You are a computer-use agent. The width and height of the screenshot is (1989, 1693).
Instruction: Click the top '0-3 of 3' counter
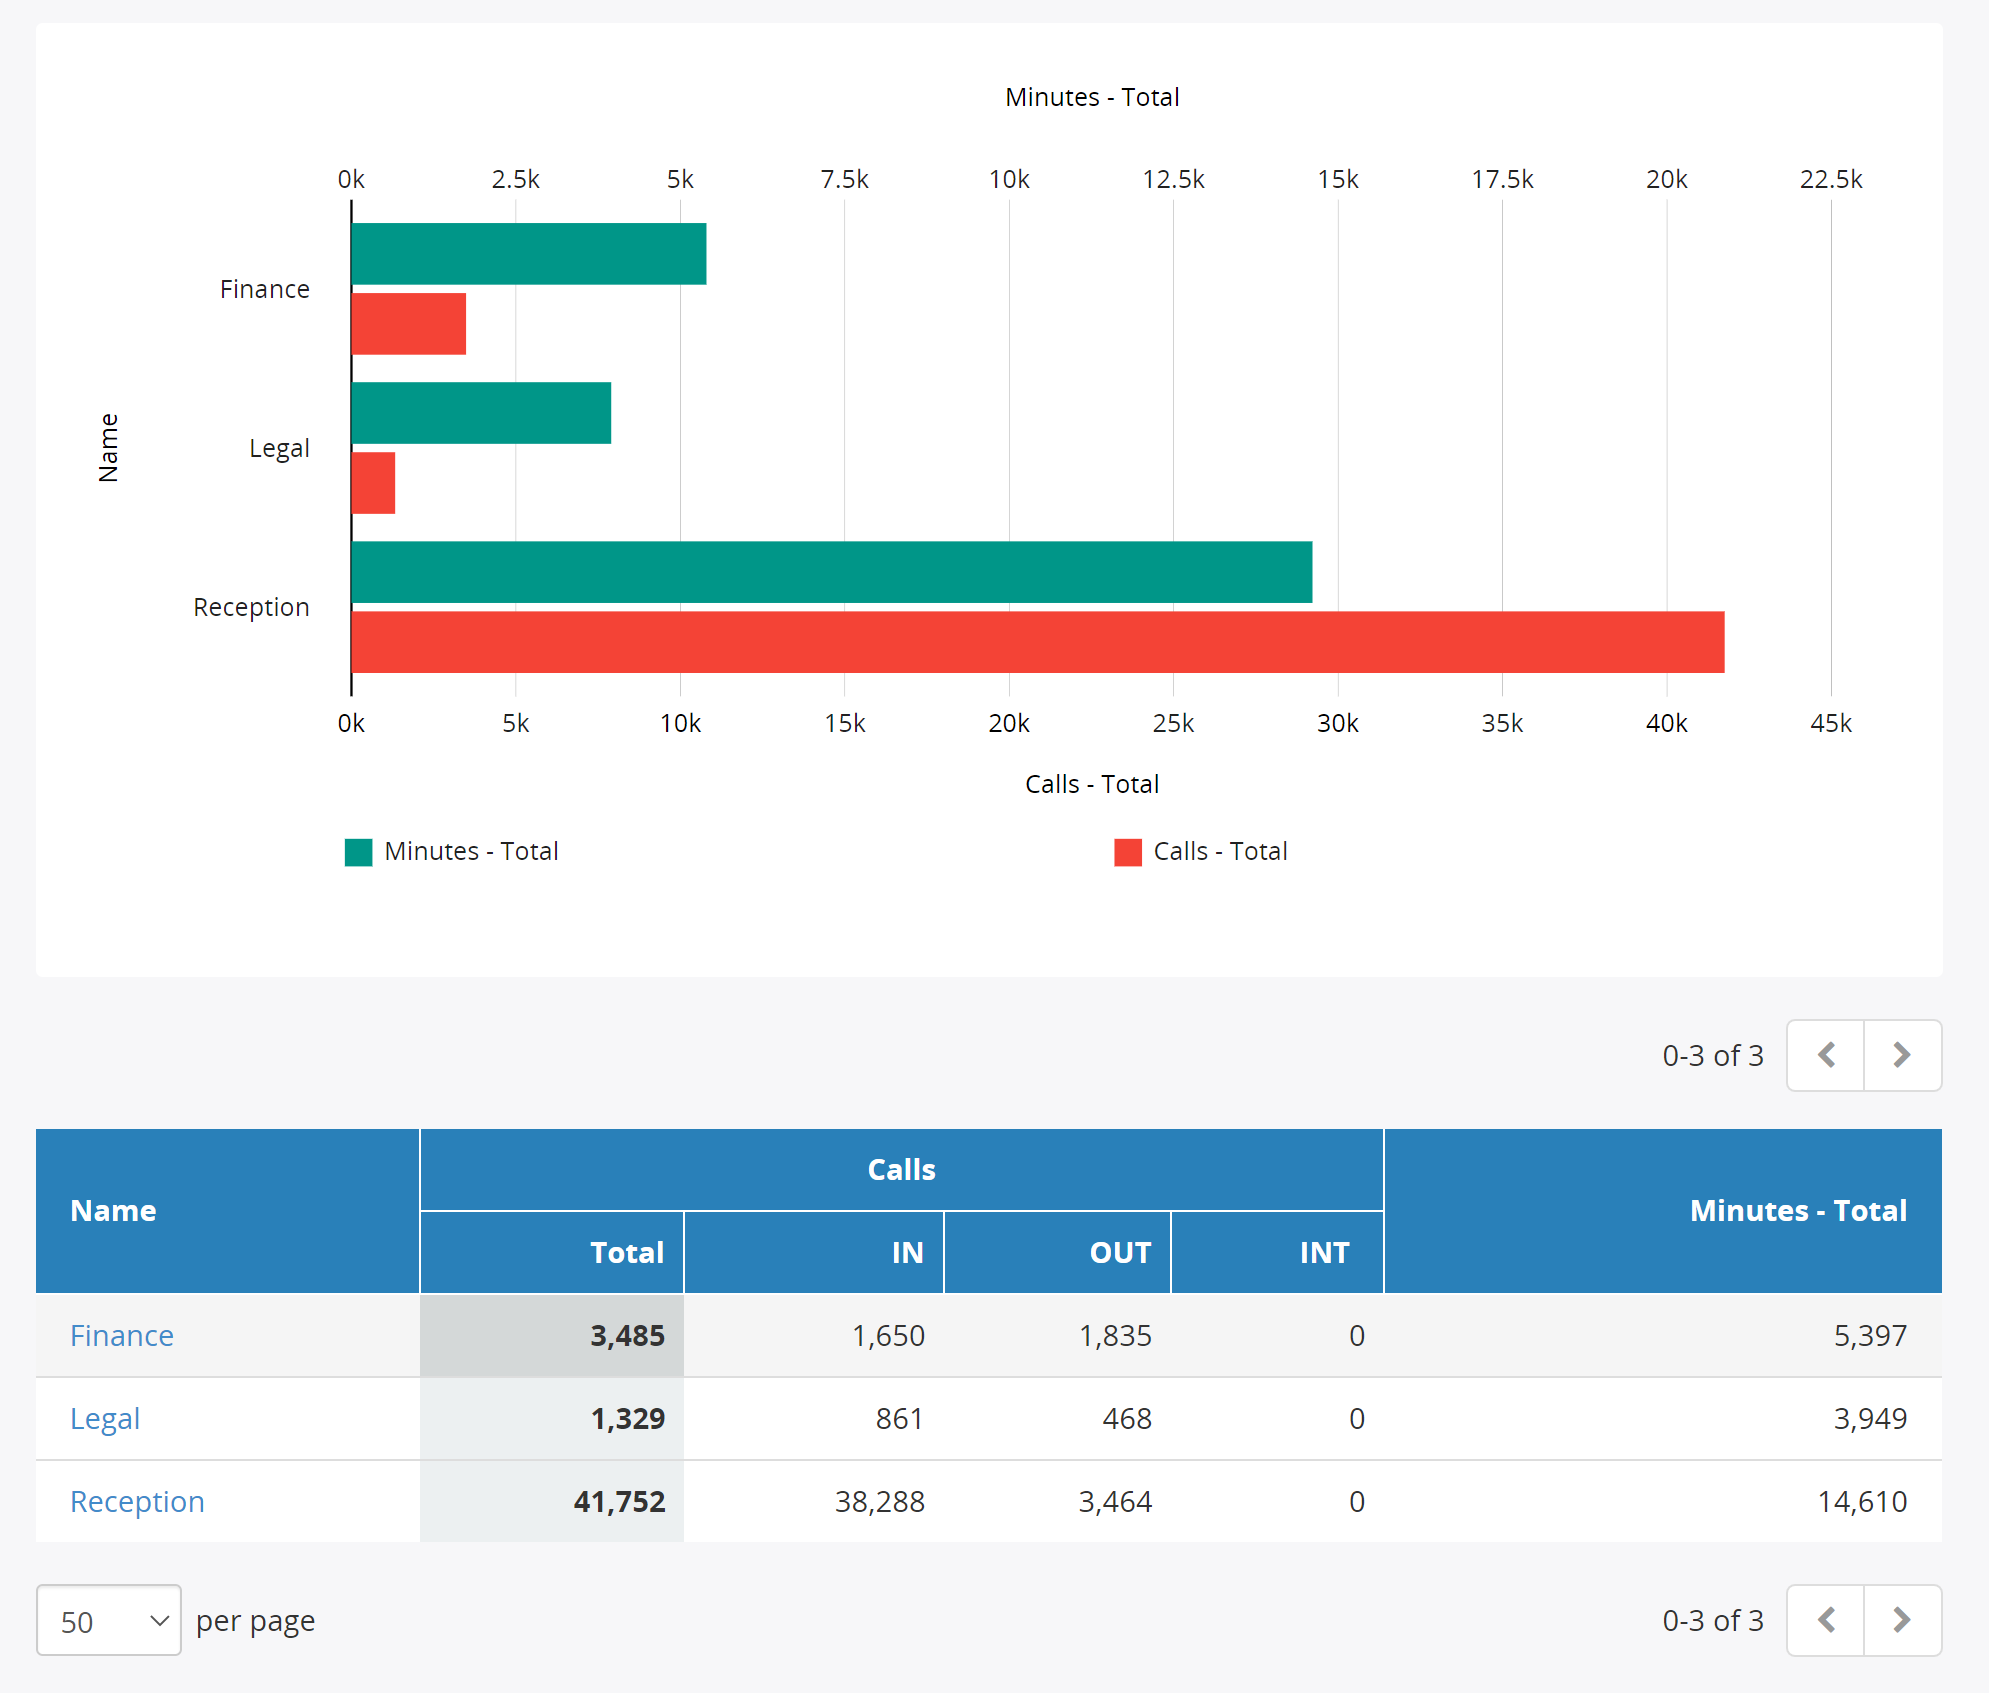[x=1713, y=1055]
